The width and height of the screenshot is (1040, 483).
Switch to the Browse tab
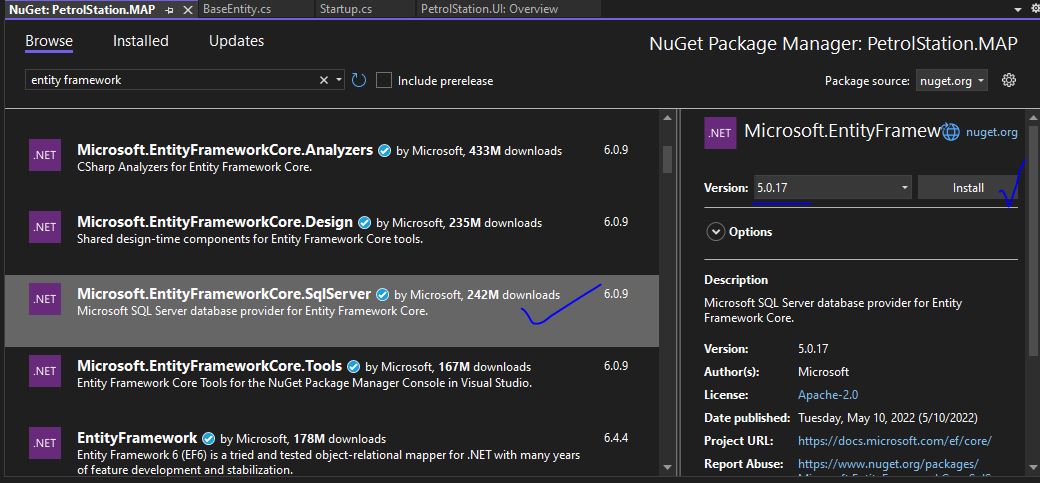49,41
